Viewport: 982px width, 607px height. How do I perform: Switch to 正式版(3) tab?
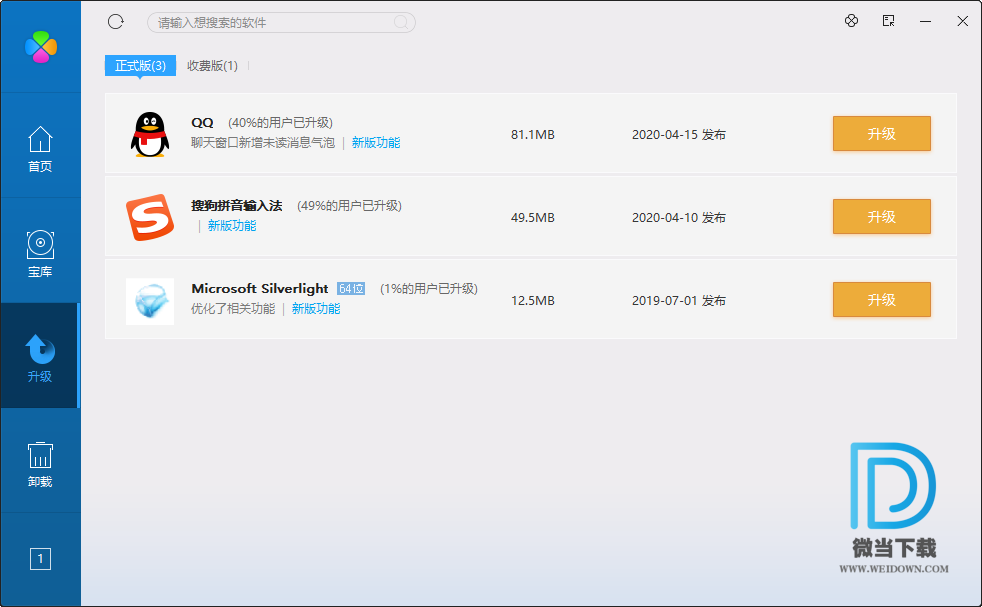140,66
